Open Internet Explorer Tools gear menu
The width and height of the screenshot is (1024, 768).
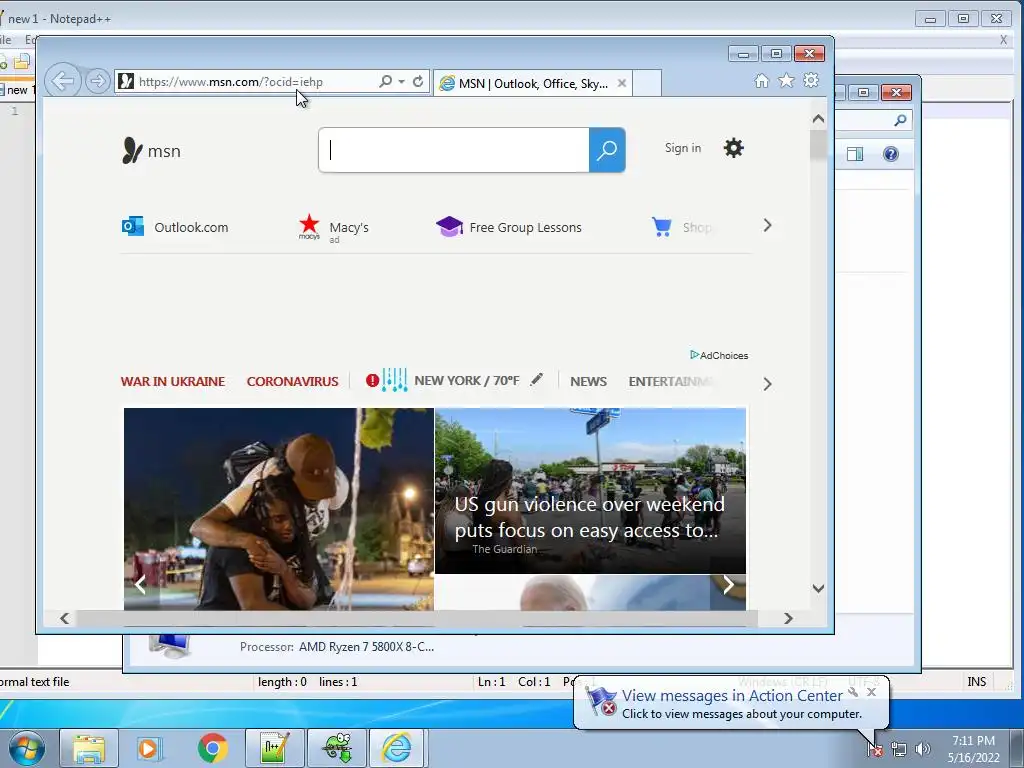click(811, 80)
